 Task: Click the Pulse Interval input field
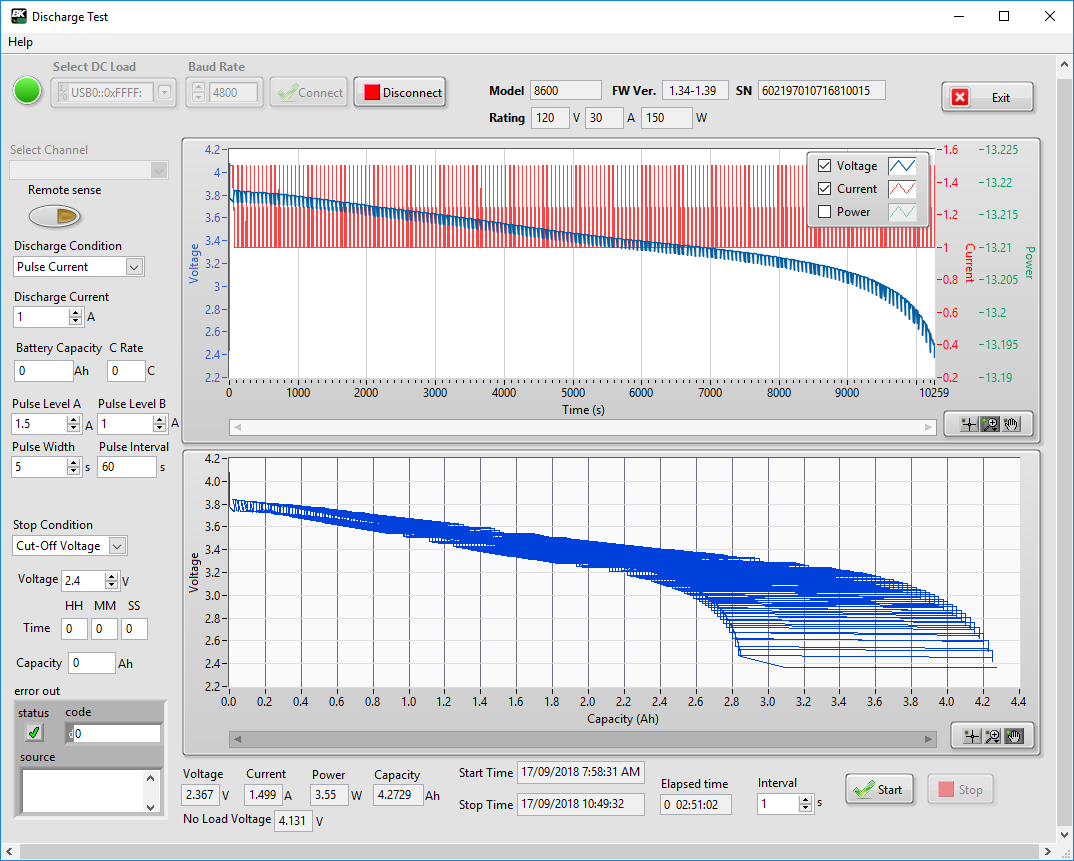[x=127, y=467]
